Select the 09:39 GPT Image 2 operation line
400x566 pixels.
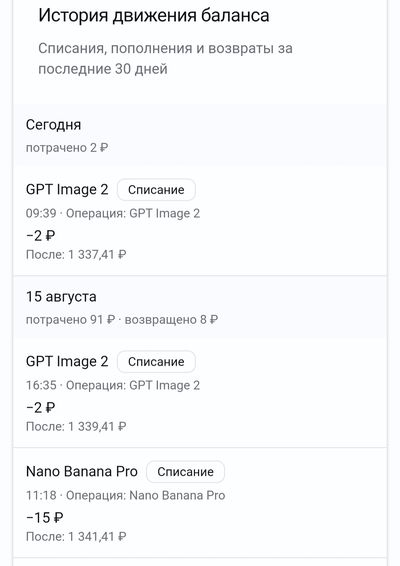click(x=113, y=213)
